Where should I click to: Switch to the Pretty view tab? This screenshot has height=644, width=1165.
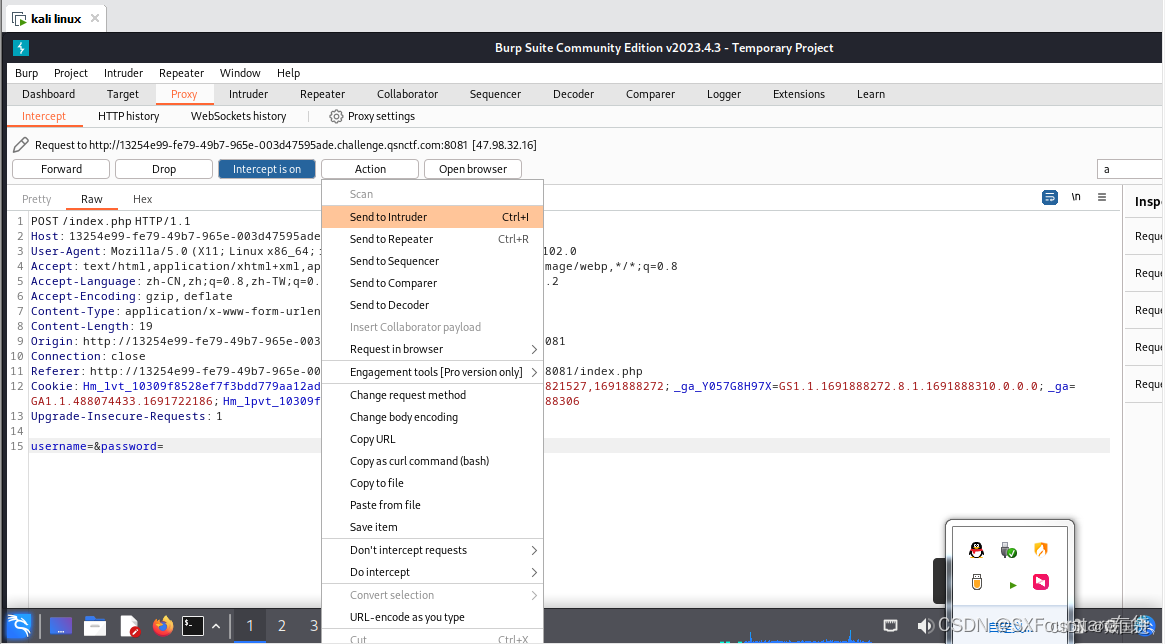(36, 199)
